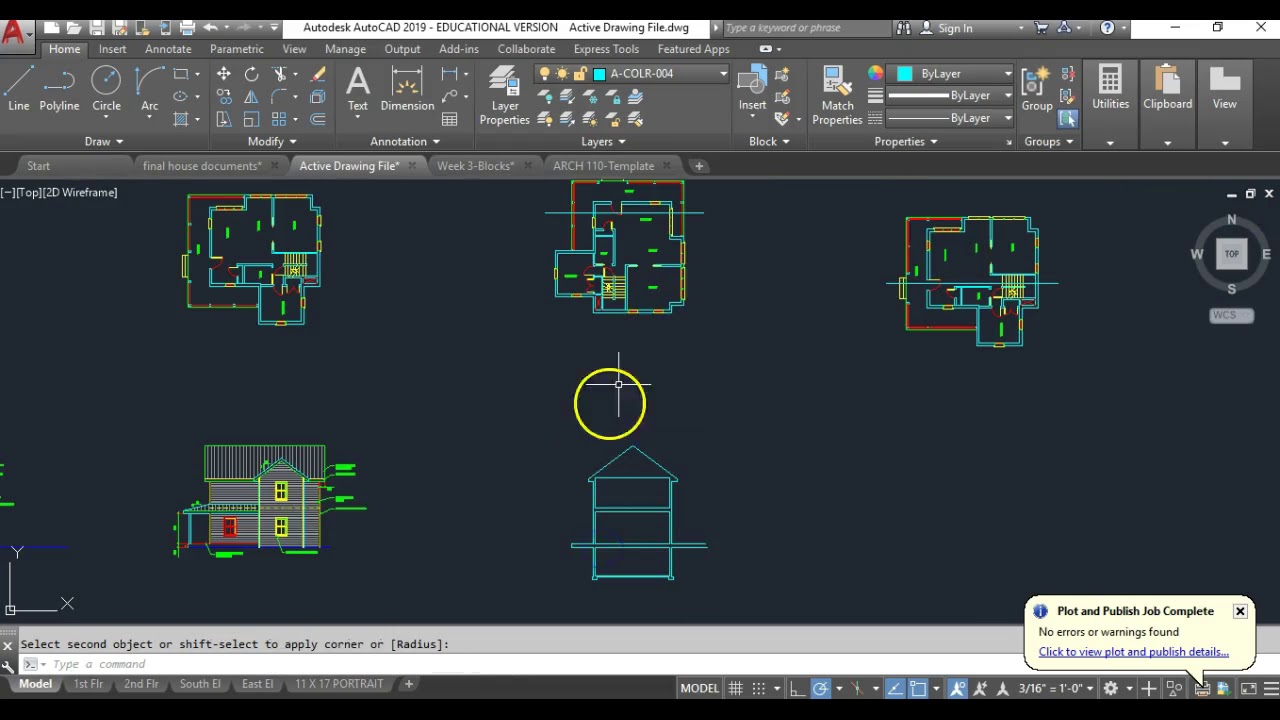The image size is (1280, 720).
Task: Switch to the 1st Flr layout tab
Action: [x=88, y=684]
